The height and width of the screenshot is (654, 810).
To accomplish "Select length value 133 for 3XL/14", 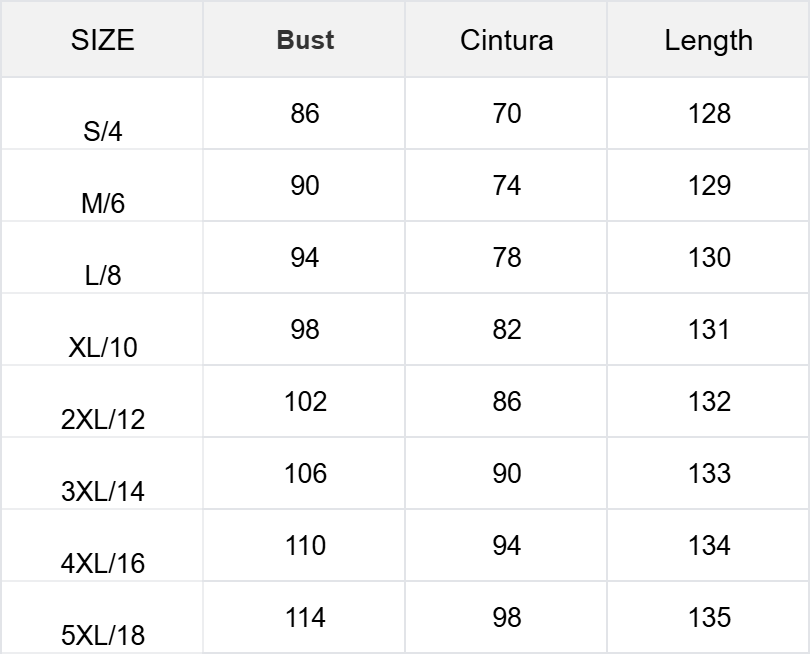I will tap(708, 473).
